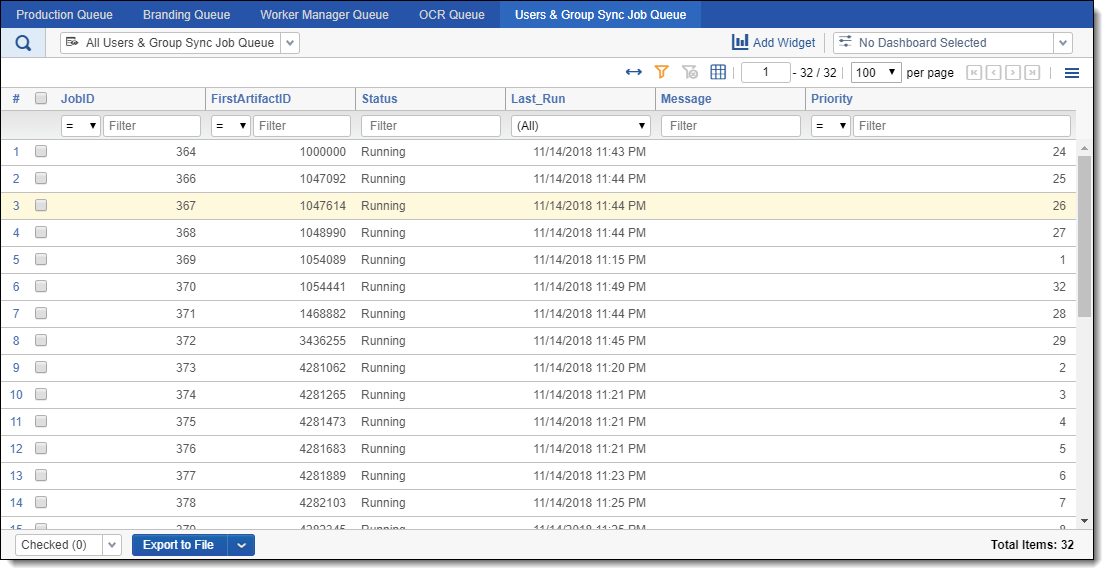
Task: Check the select-all checkbox in header
Action: coord(41,99)
